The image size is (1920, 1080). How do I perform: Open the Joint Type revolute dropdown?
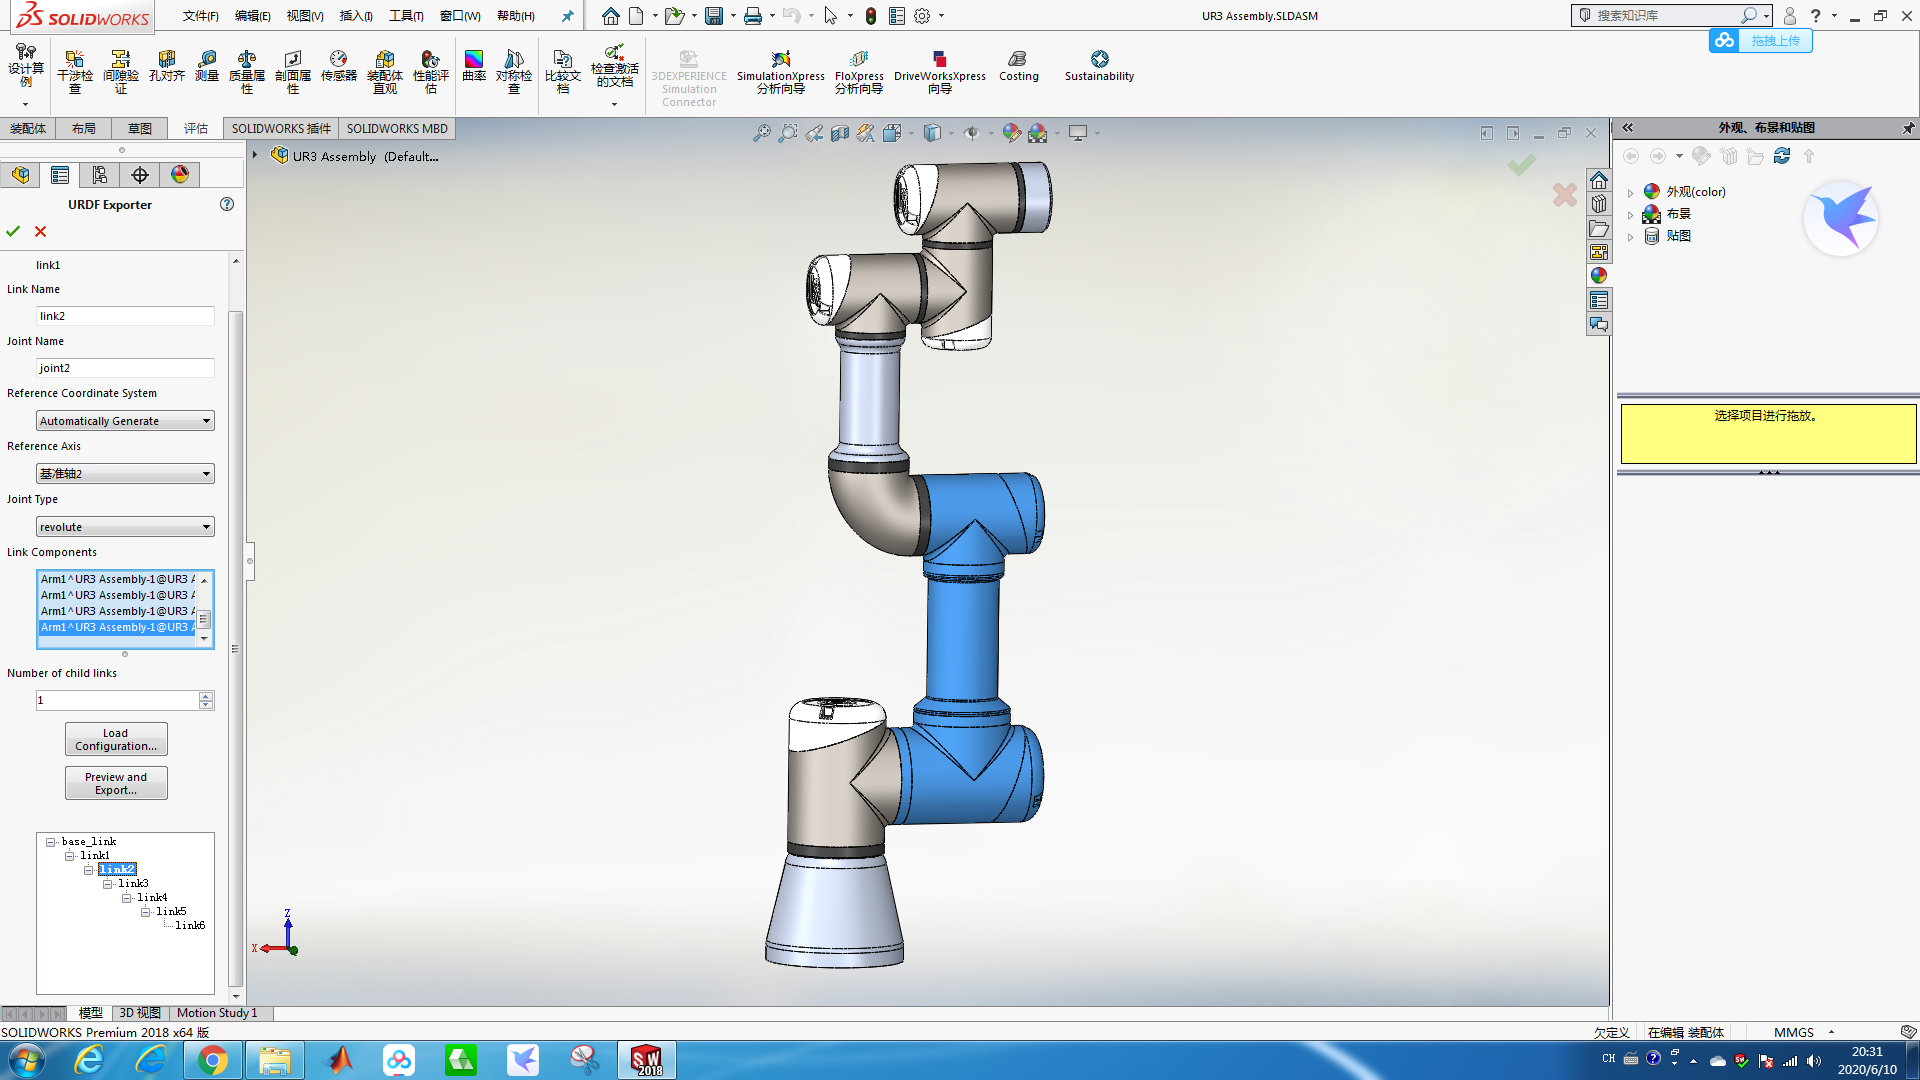click(206, 526)
